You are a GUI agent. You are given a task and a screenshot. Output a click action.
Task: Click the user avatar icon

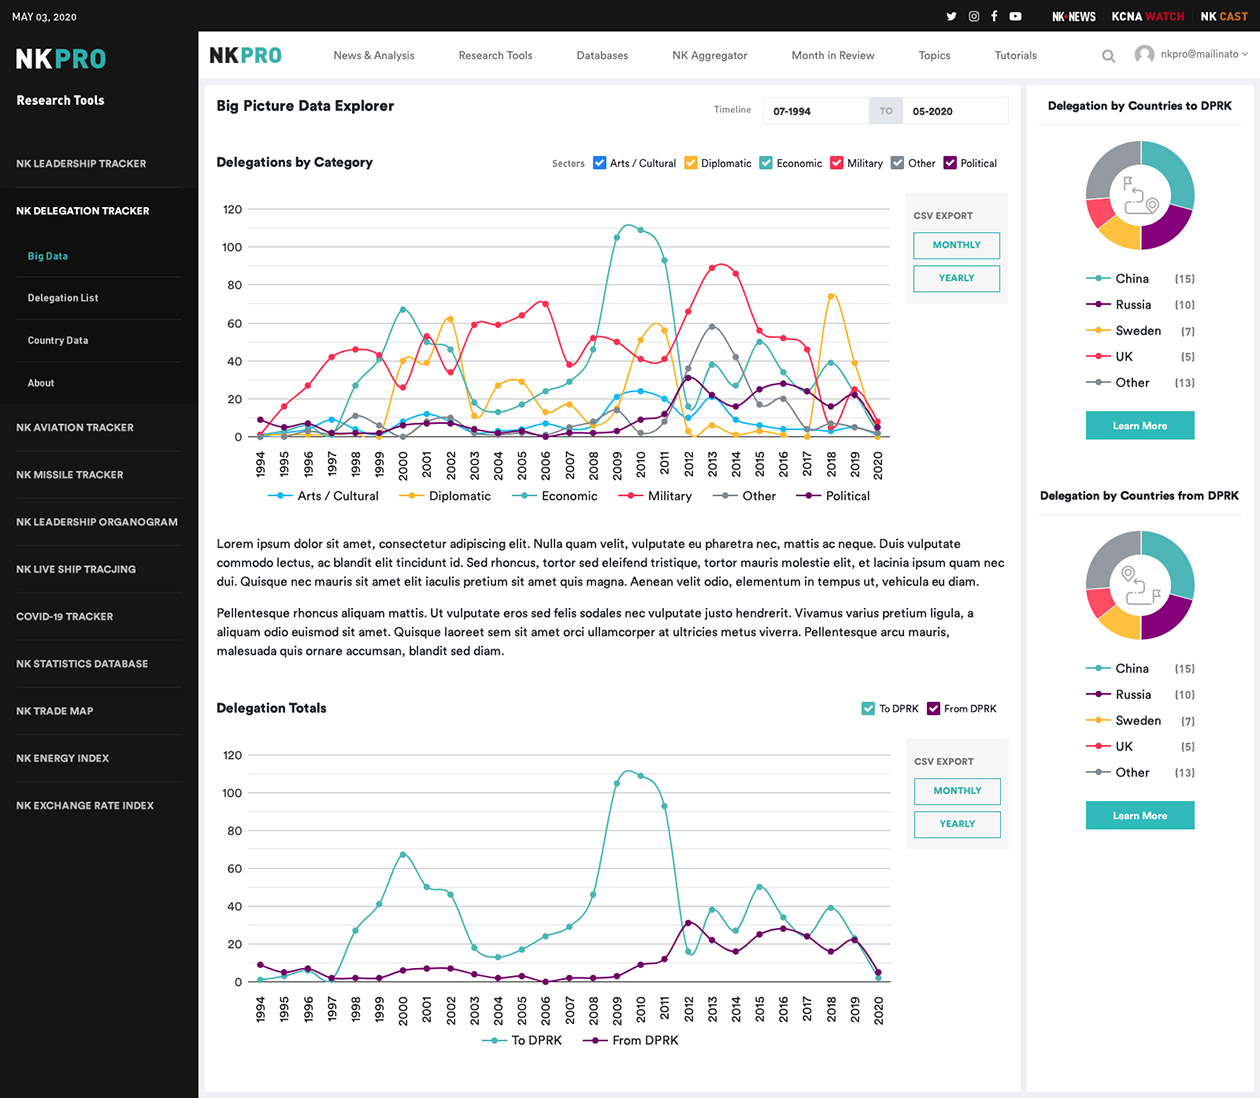pos(1144,55)
